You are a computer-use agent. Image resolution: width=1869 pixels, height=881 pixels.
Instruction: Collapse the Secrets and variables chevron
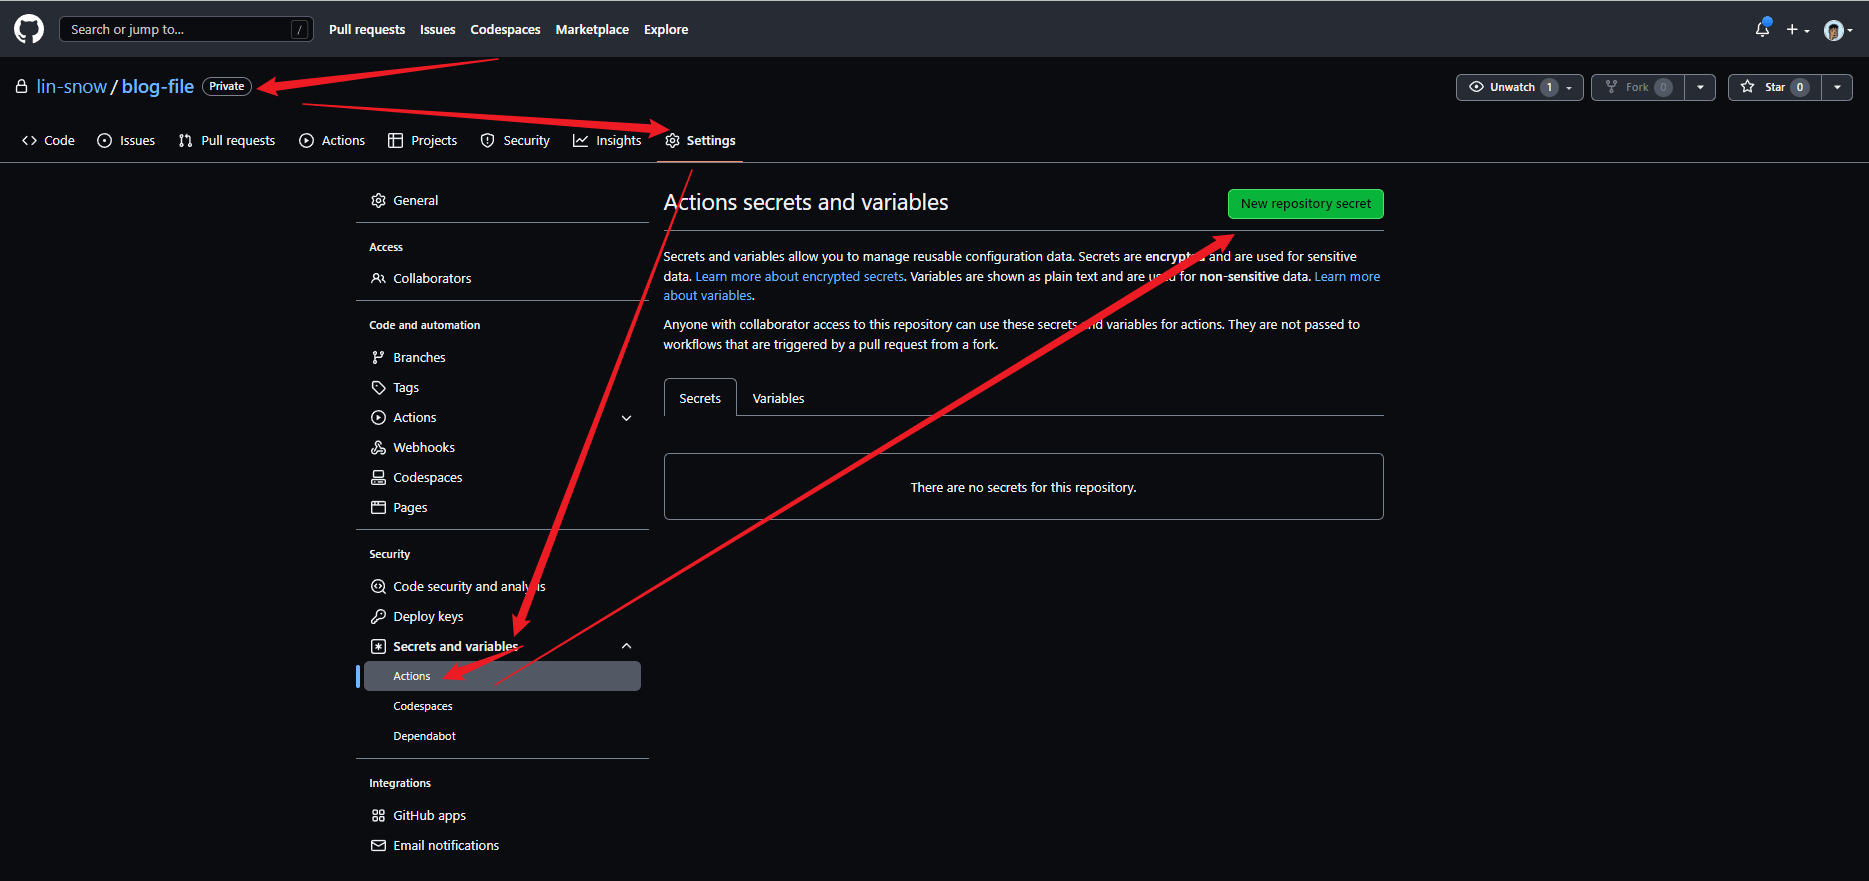(627, 646)
